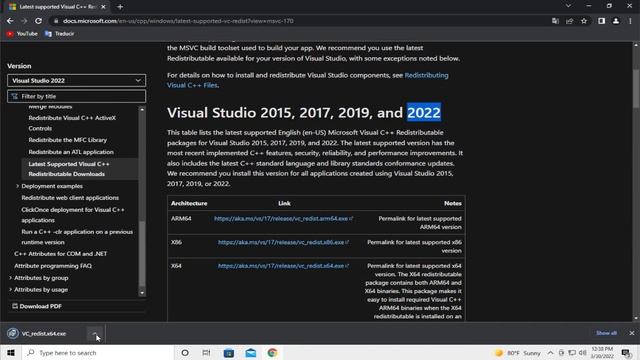
Task: Open Redistribute the MFC Library
Action: tap(67, 140)
